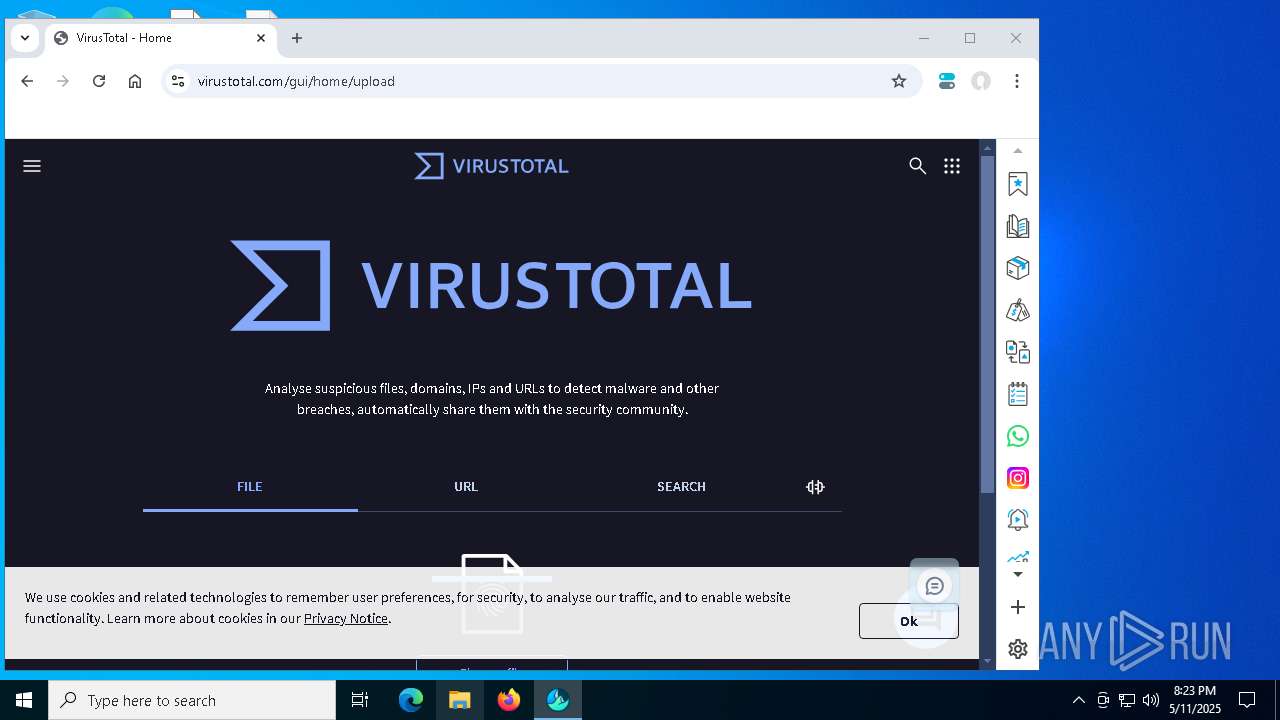This screenshot has height=720, width=1280.
Task: Open the task list calendar sidebar icon
Action: [x=1018, y=394]
